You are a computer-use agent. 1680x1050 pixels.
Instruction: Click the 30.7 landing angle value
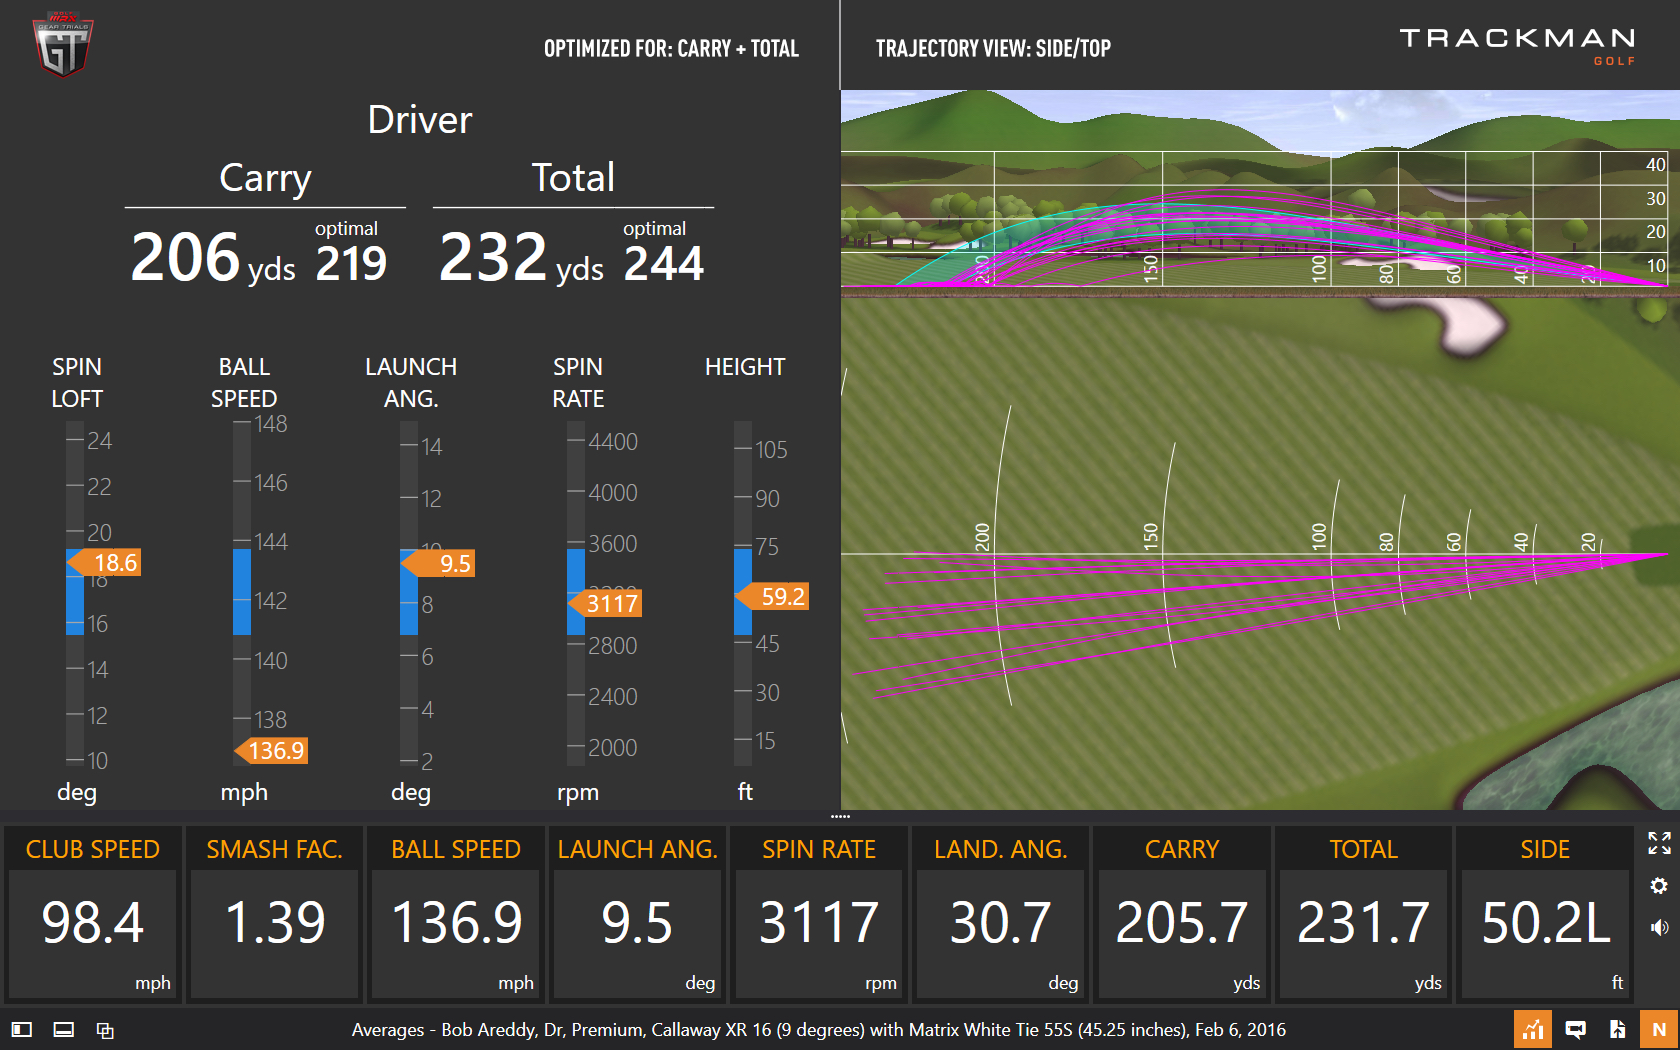coord(1001,922)
